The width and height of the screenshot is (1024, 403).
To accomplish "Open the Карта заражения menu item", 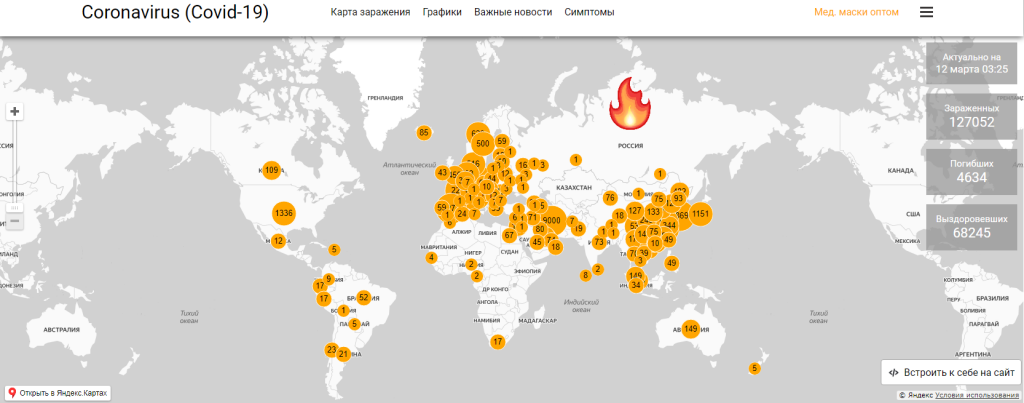I will (x=370, y=13).
